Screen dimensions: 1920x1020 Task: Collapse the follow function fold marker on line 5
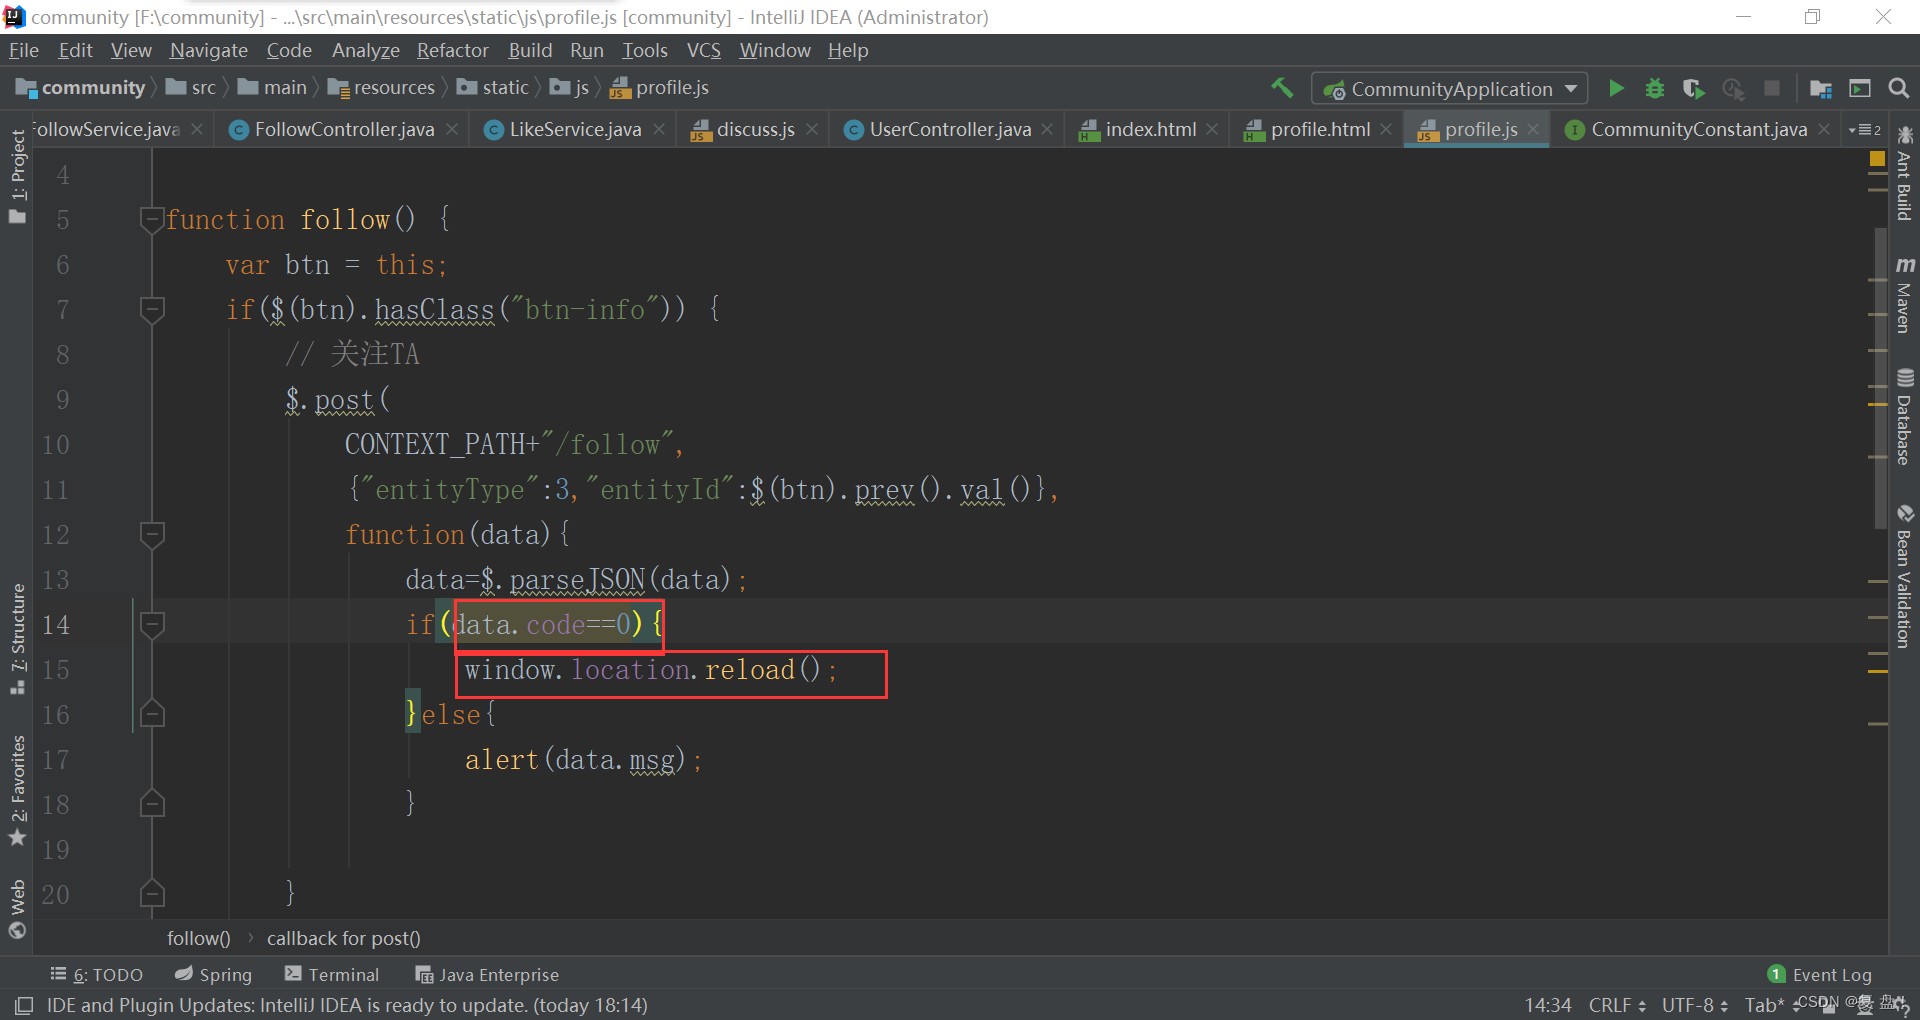coord(152,219)
